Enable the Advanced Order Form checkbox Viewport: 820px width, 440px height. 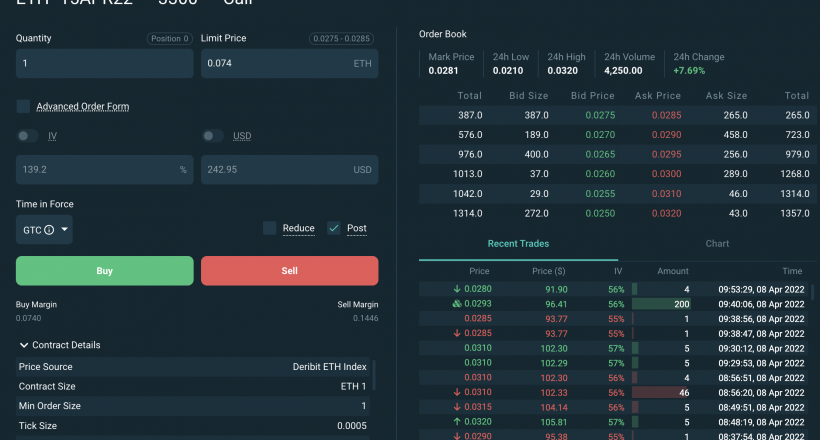click(23, 106)
